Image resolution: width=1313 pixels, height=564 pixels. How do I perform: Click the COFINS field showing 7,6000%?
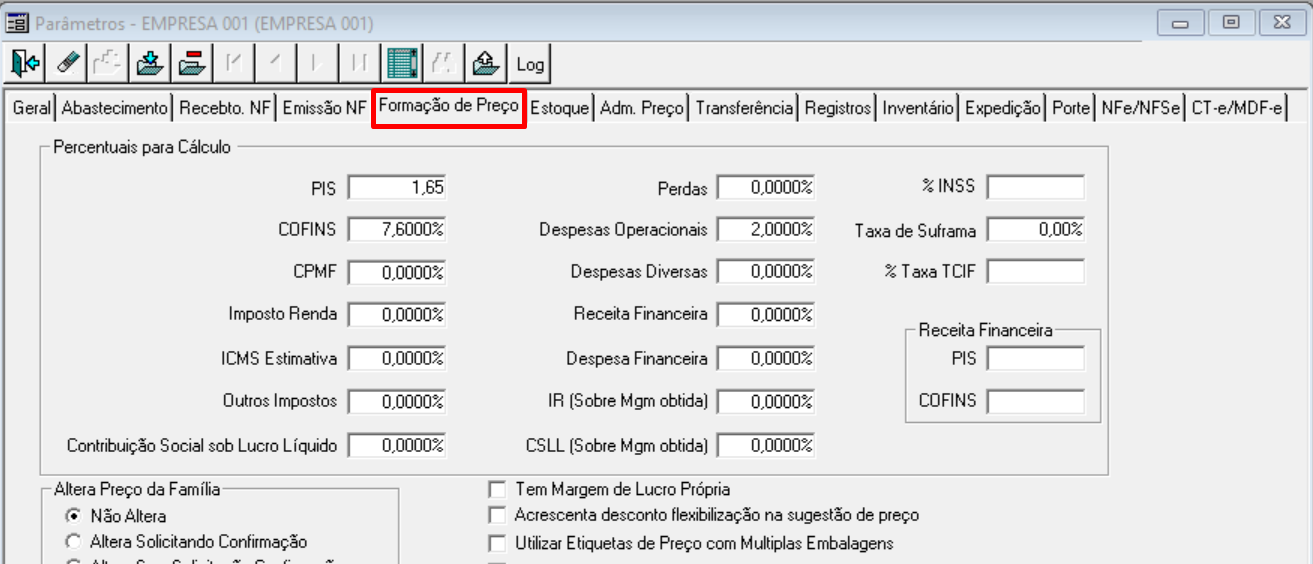coord(397,230)
